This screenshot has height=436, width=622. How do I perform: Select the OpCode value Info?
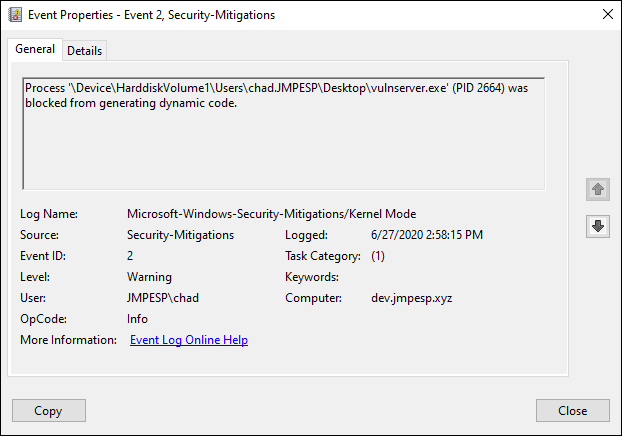(x=138, y=319)
